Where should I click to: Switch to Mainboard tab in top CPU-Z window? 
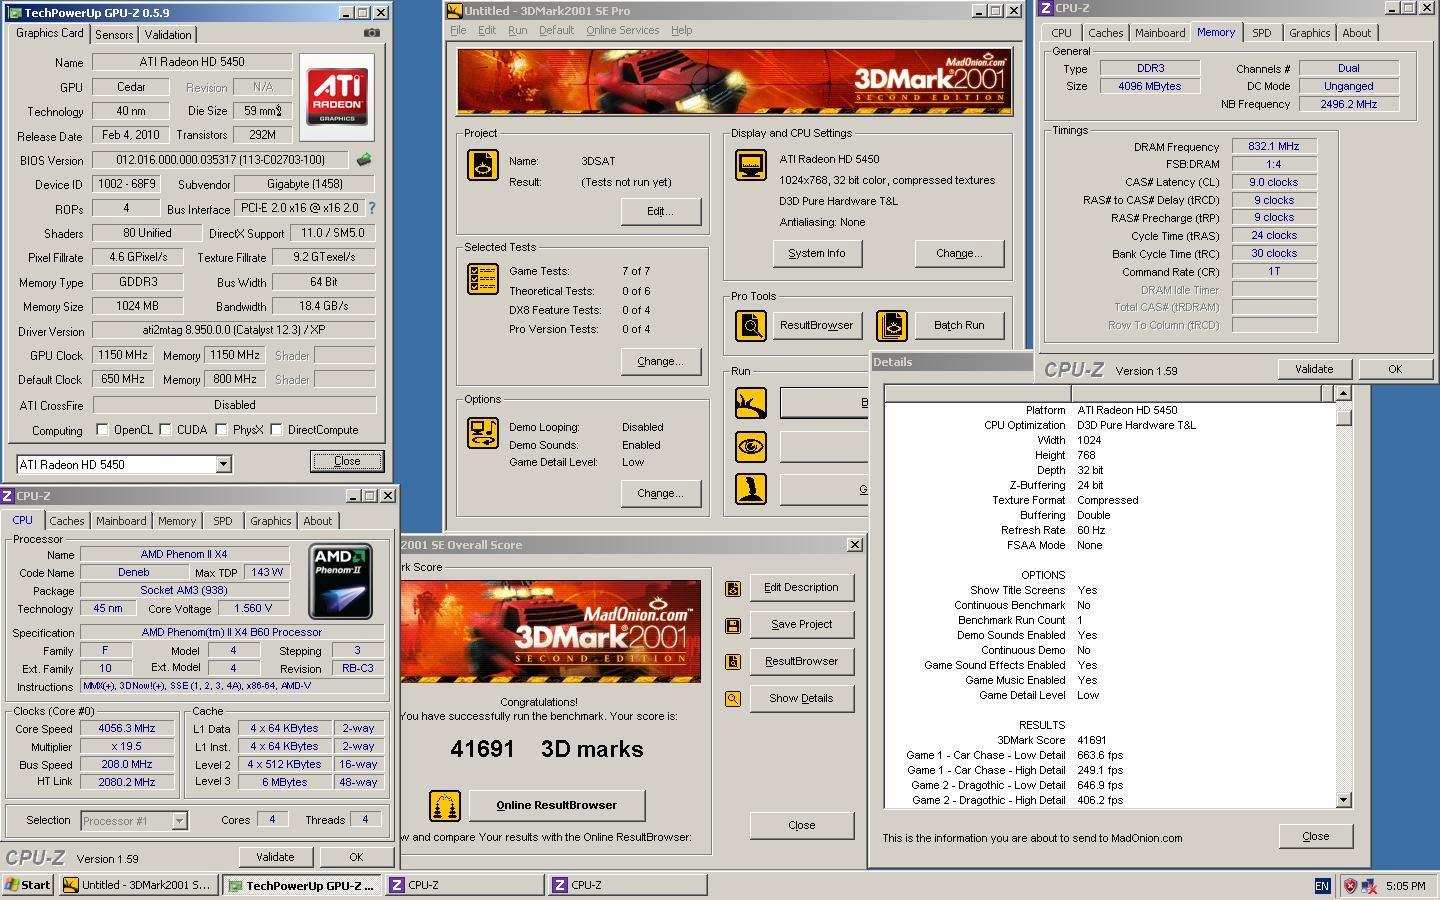point(1160,33)
